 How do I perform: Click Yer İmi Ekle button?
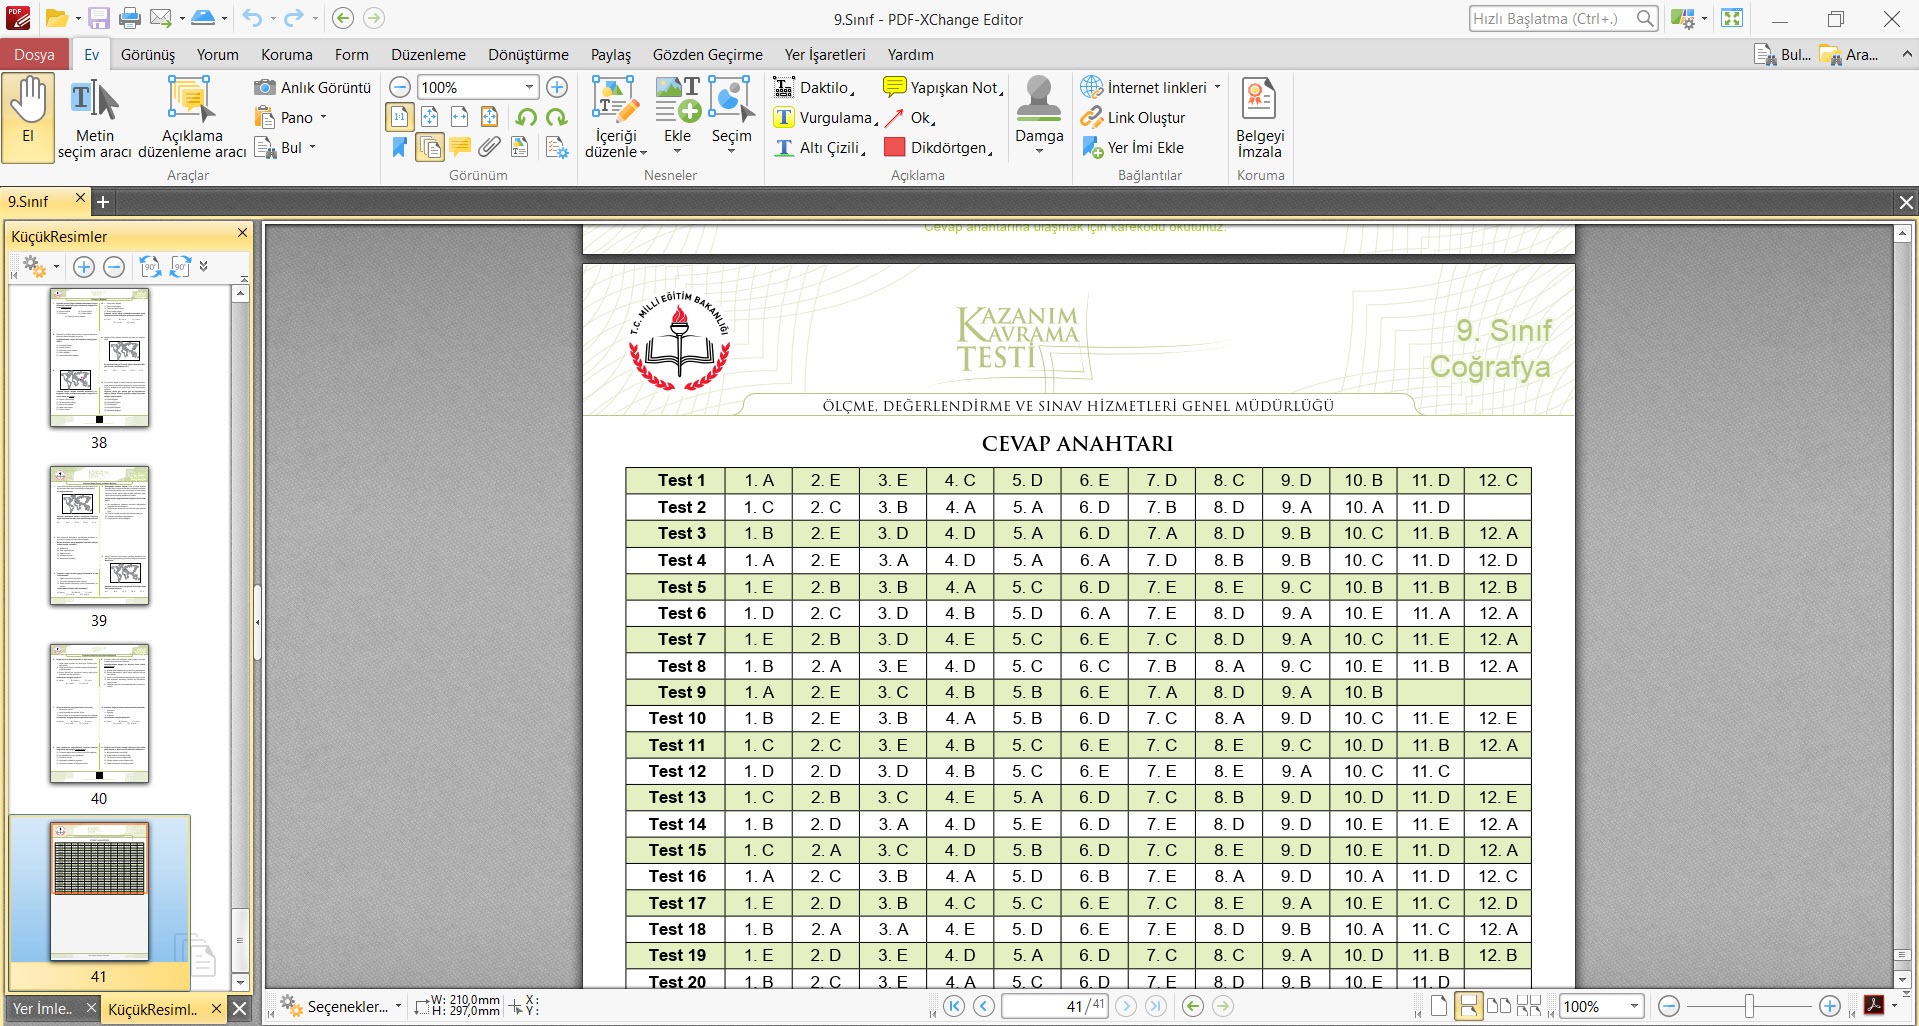pyautogui.click(x=1133, y=148)
